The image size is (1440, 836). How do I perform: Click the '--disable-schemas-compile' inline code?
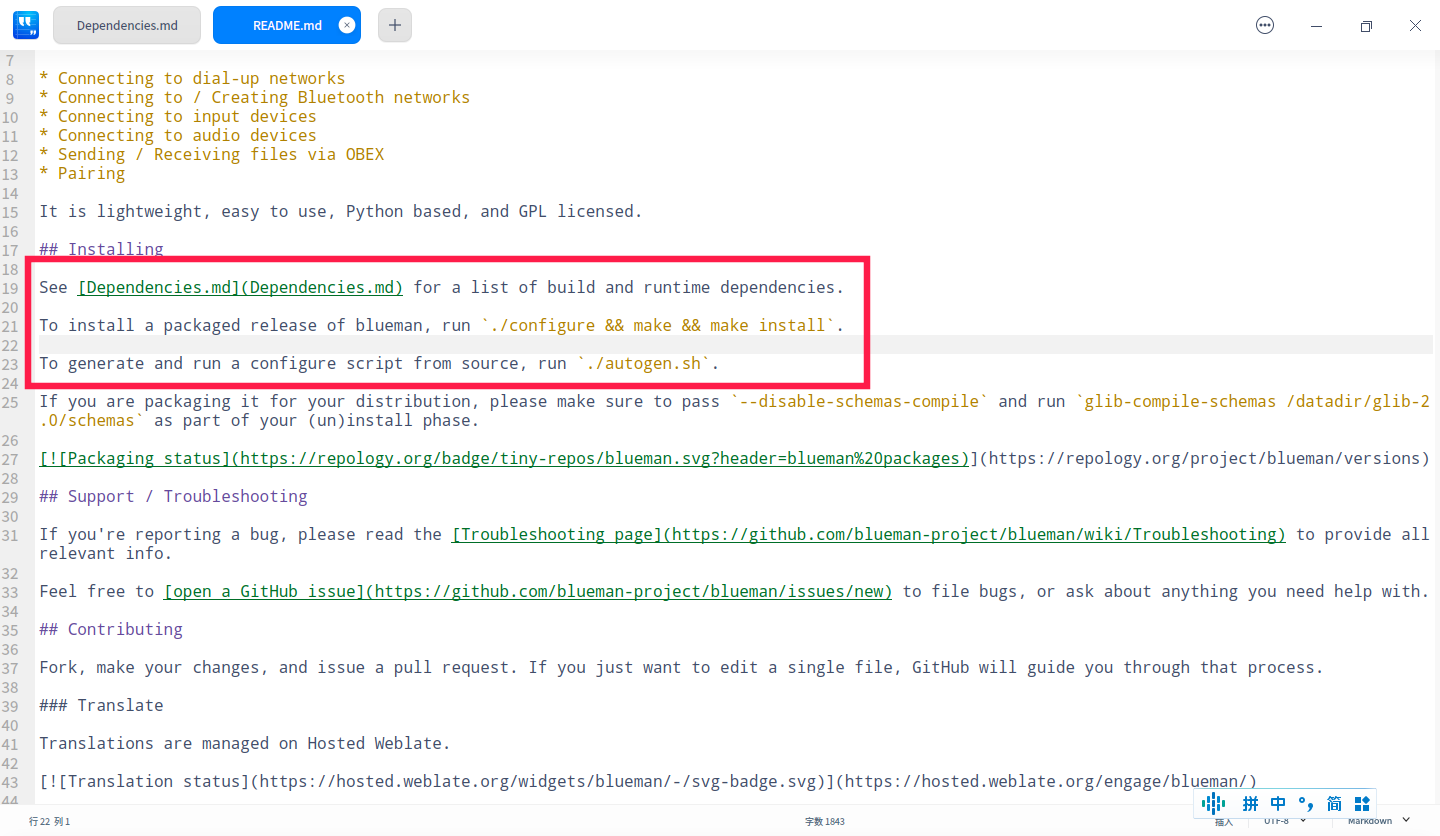[x=859, y=401]
